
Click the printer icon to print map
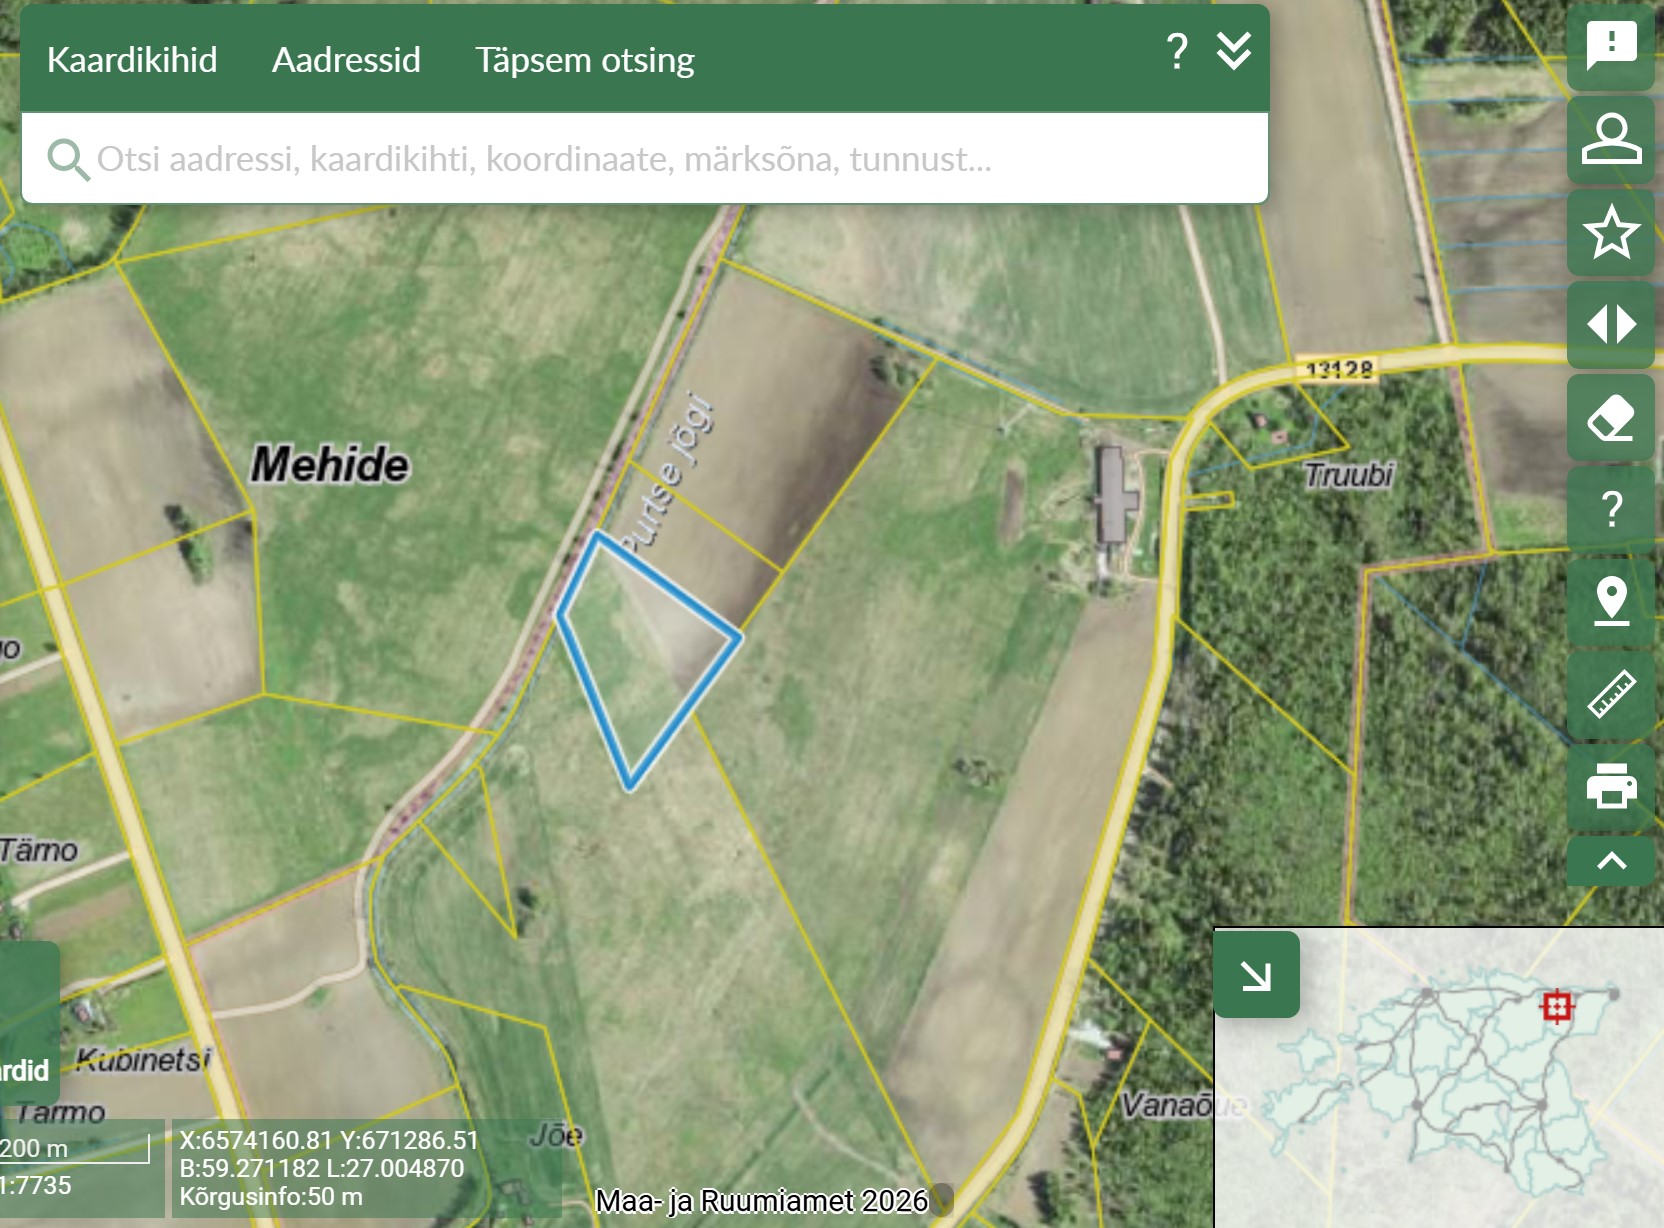click(1611, 786)
